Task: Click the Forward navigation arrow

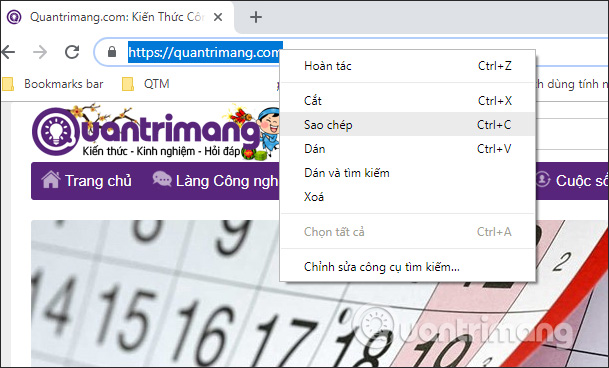Action: pos(40,52)
